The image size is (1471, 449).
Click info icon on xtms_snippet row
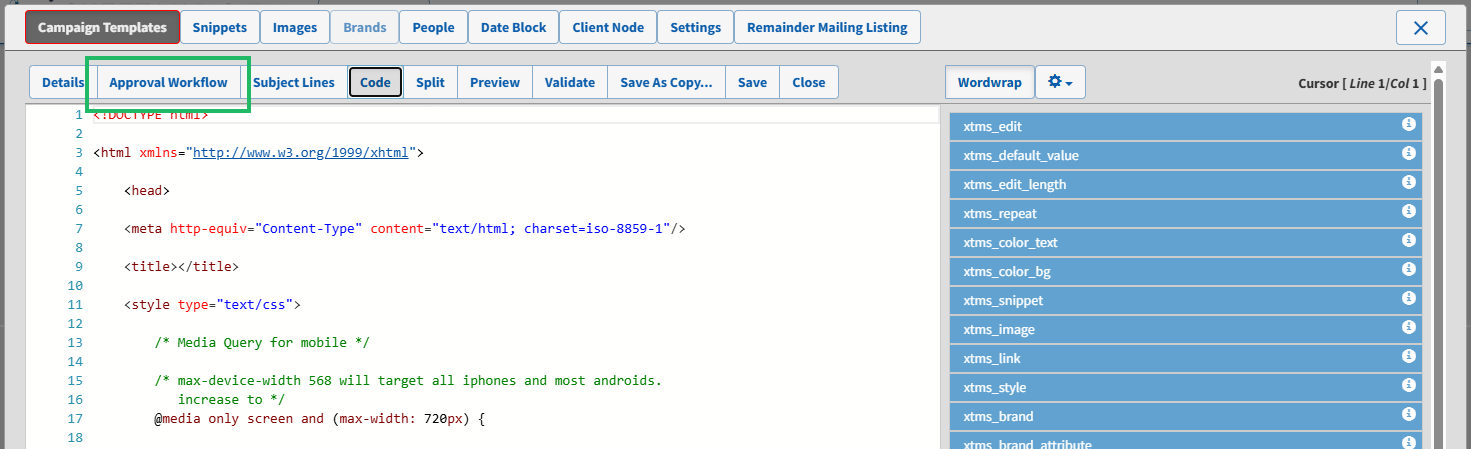tap(1408, 299)
